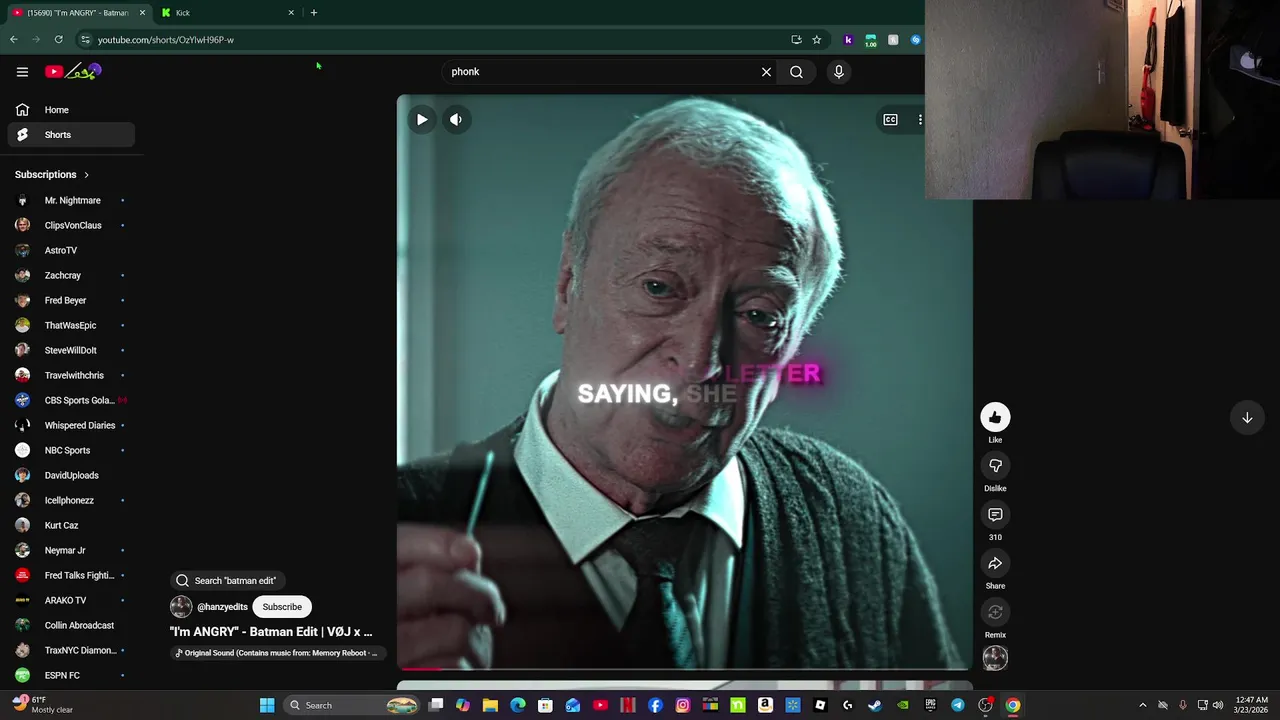Screen dimensions: 1280x720
Task: Open the @hanzyedits channel link
Action: pos(222,607)
